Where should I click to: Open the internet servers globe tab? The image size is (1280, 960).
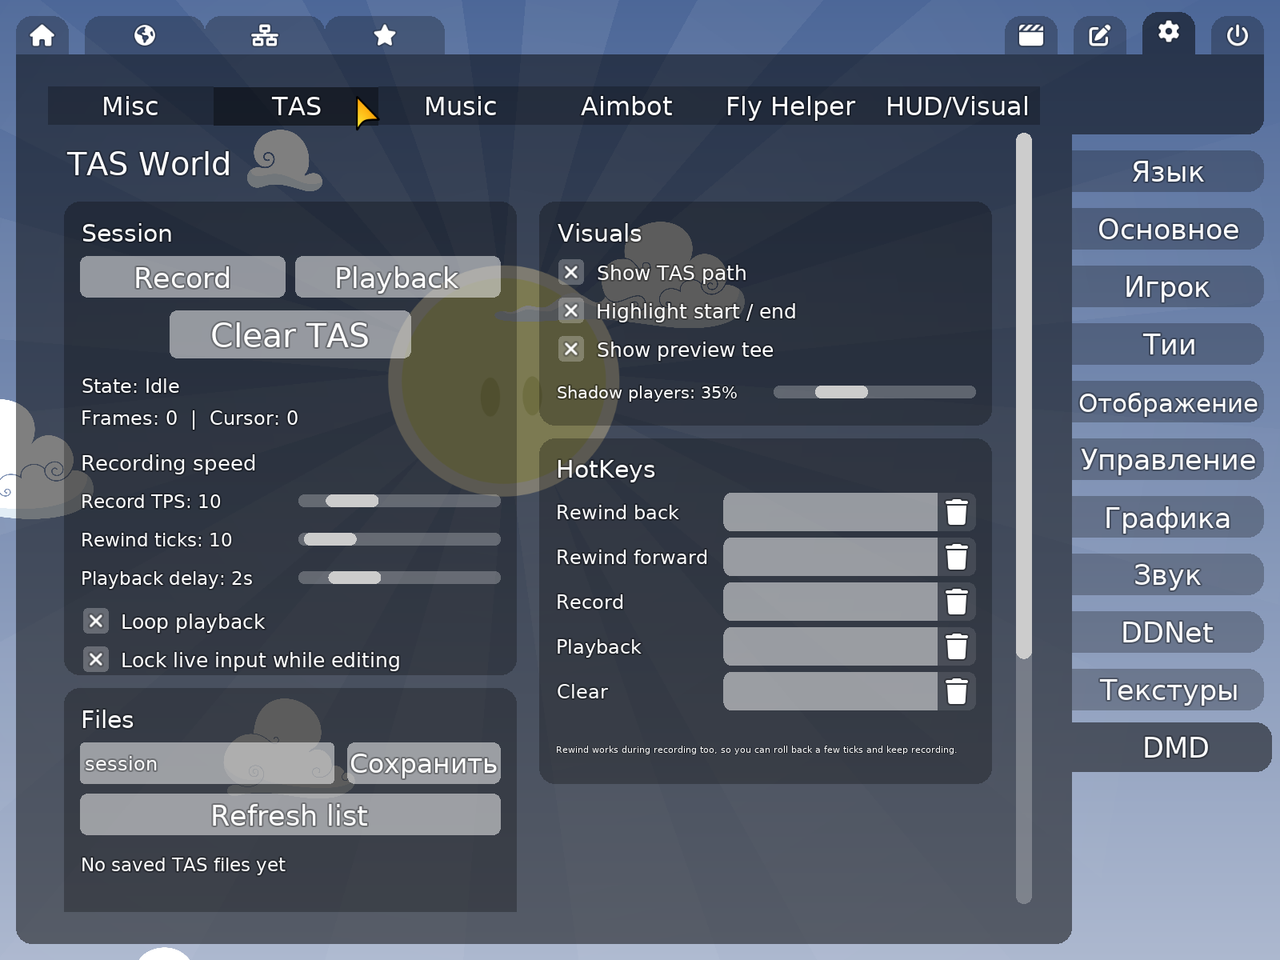pyautogui.click(x=145, y=36)
